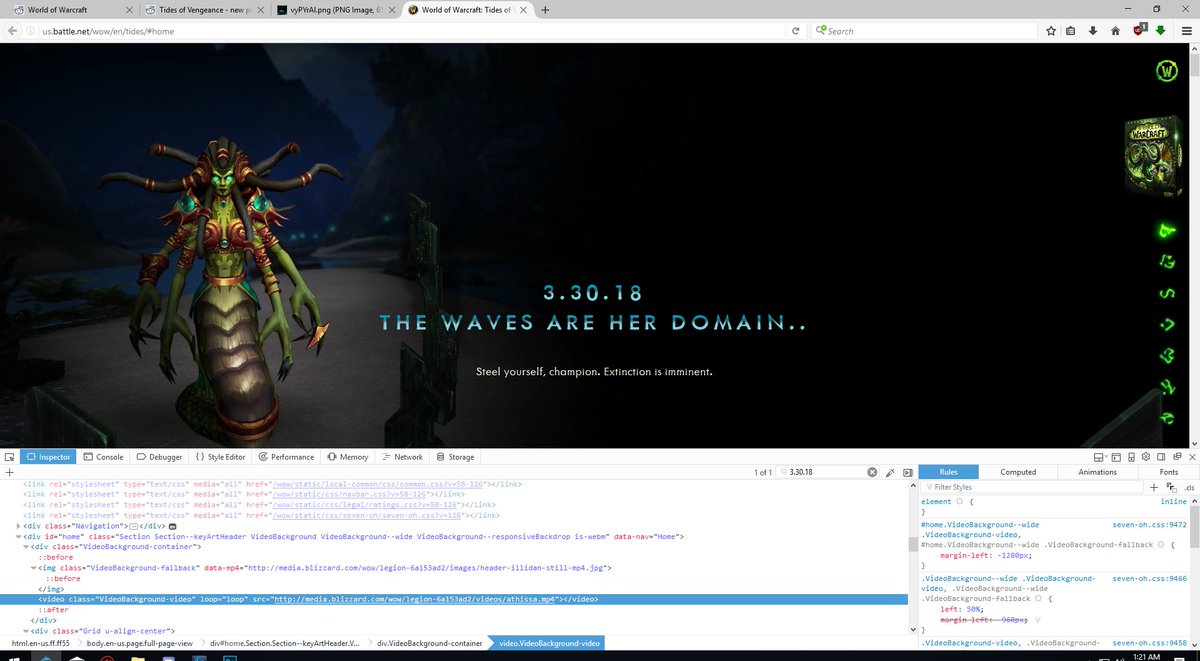The height and width of the screenshot is (661, 1200).
Task: Toggle the pseudo-class panel in Rules
Action: [x=1172, y=487]
